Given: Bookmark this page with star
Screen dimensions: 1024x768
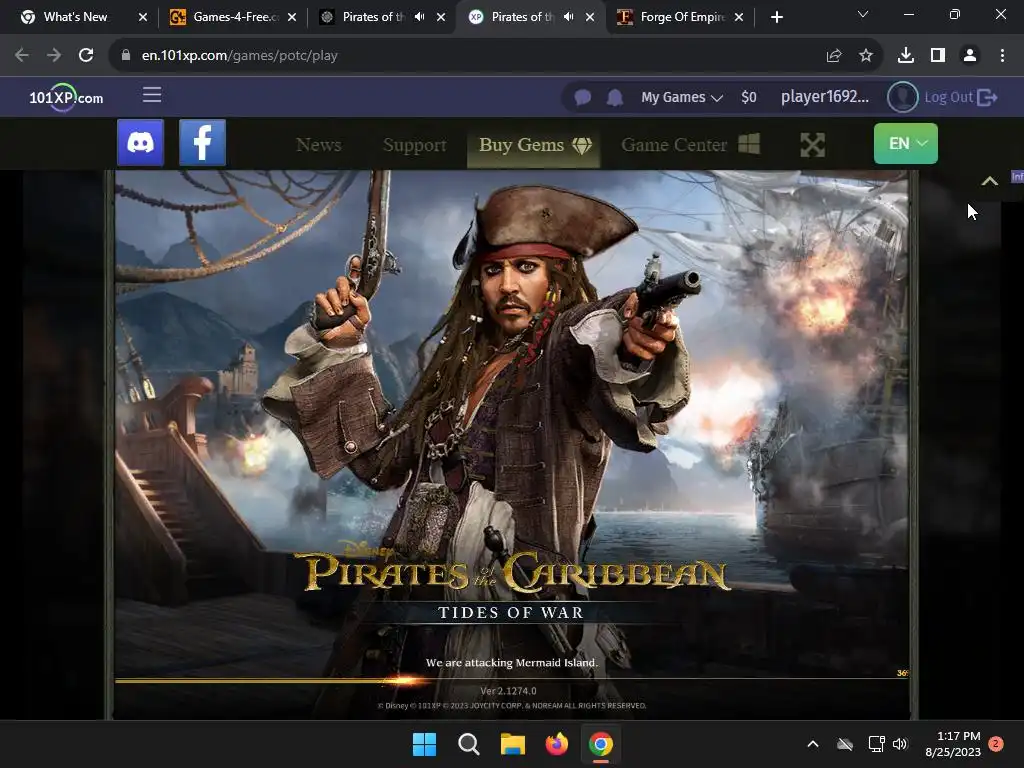Looking at the screenshot, I should pyautogui.click(x=866, y=56).
